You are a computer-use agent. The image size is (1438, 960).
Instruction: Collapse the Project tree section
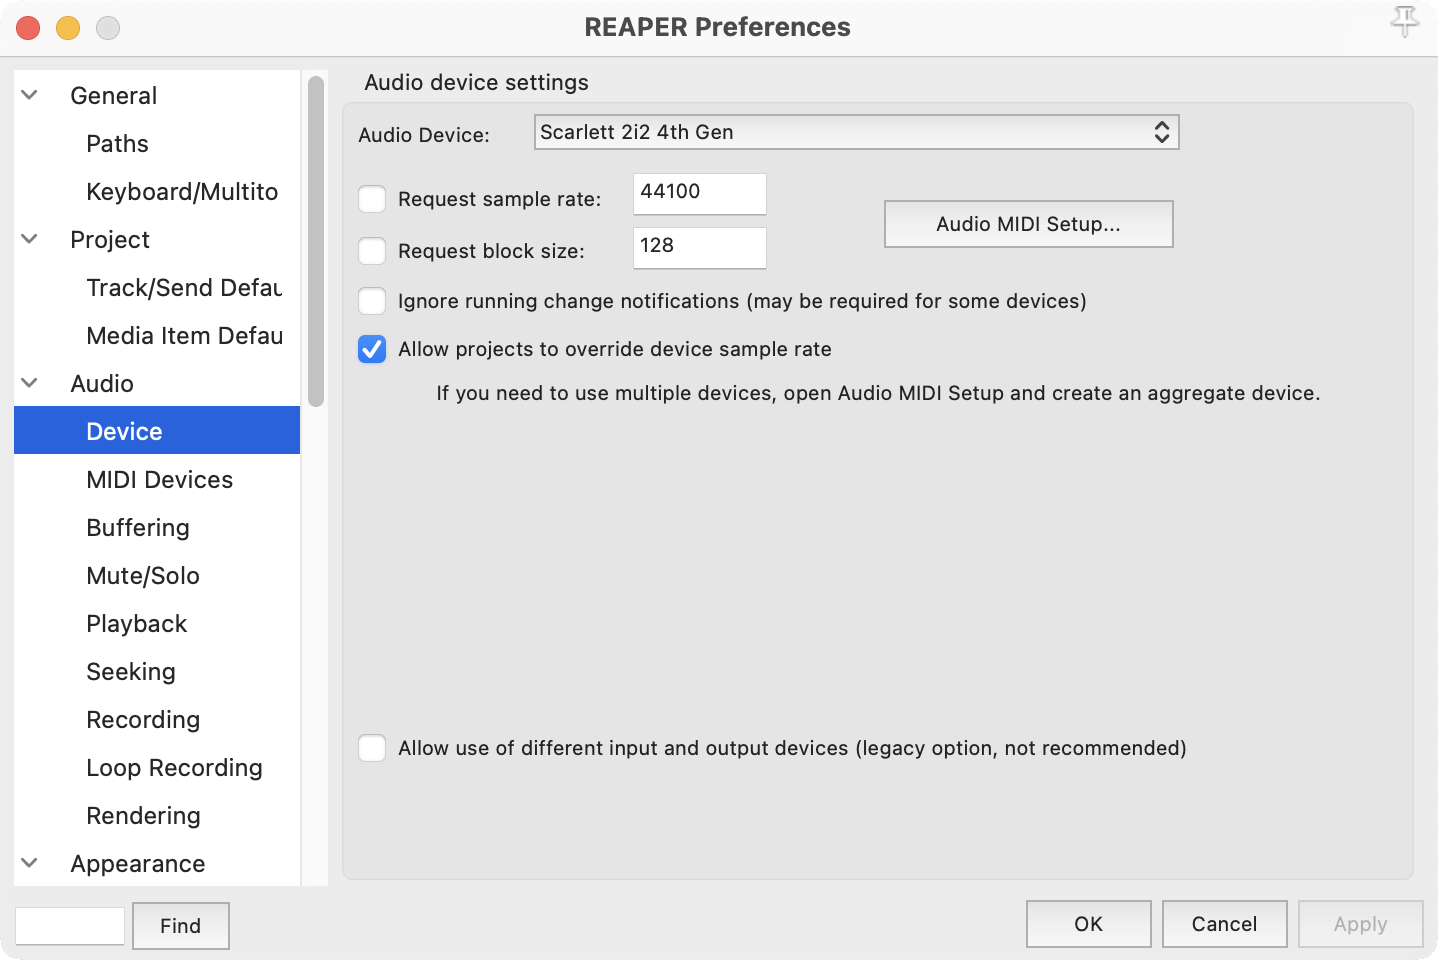pyautogui.click(x=30, y=239)
